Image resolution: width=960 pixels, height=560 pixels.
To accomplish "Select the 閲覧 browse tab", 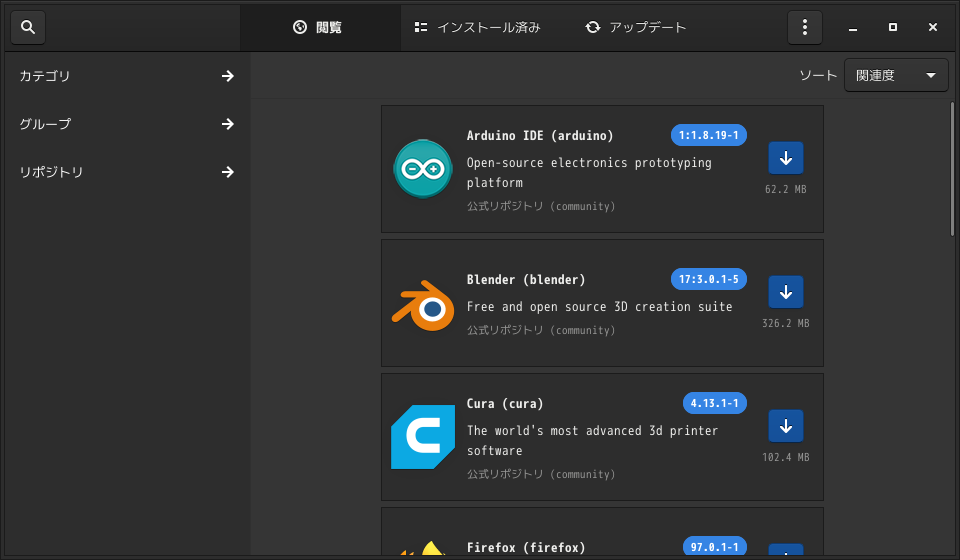I will 318,27.
